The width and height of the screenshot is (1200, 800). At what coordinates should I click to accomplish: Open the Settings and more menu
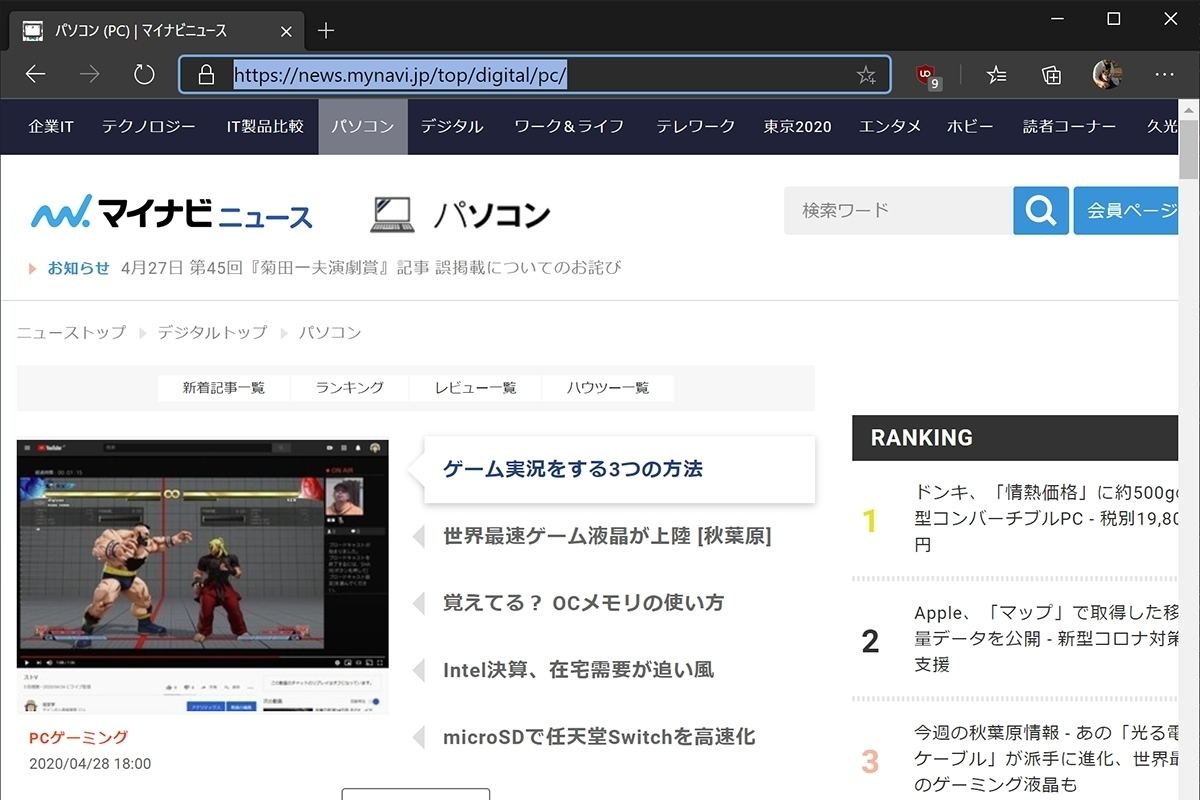1164,75
